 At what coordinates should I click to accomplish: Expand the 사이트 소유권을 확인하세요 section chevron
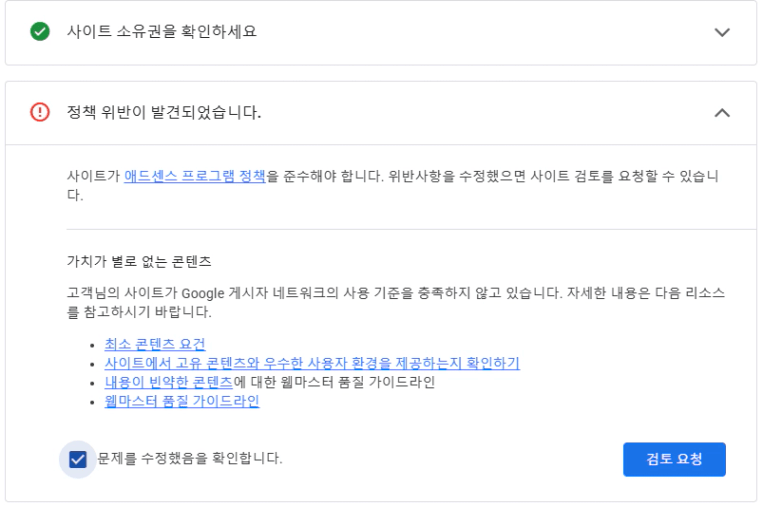(722, 32)
